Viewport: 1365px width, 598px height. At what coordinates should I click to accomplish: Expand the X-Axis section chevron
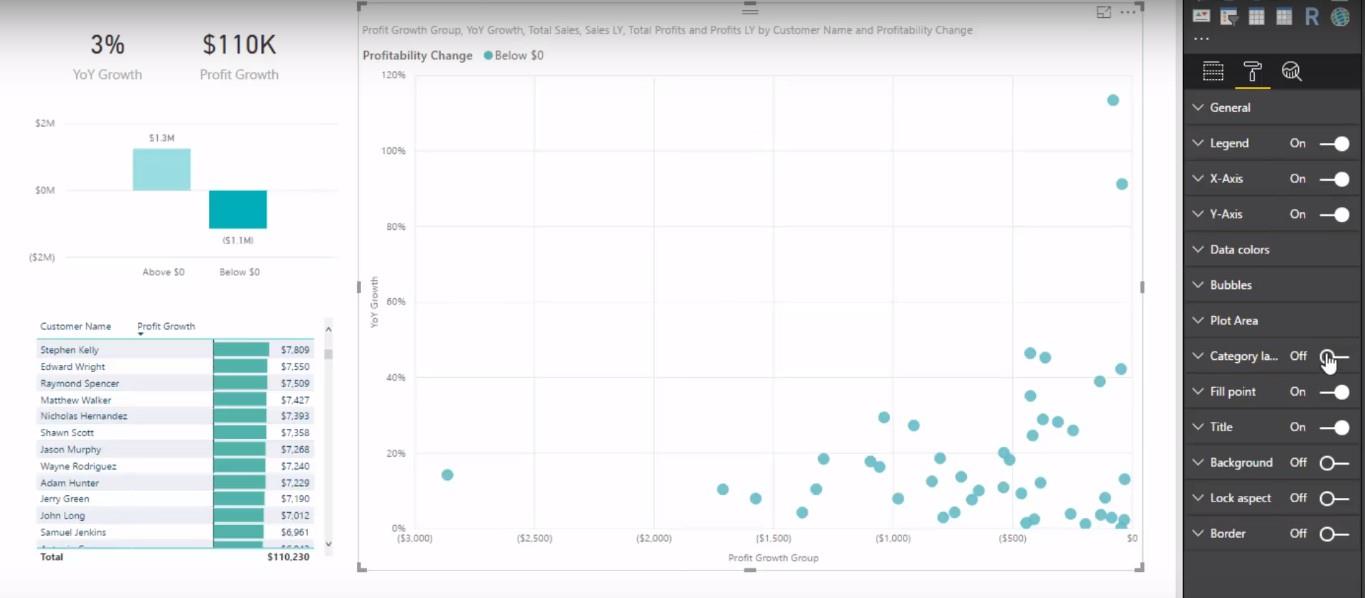(1197, 179)
